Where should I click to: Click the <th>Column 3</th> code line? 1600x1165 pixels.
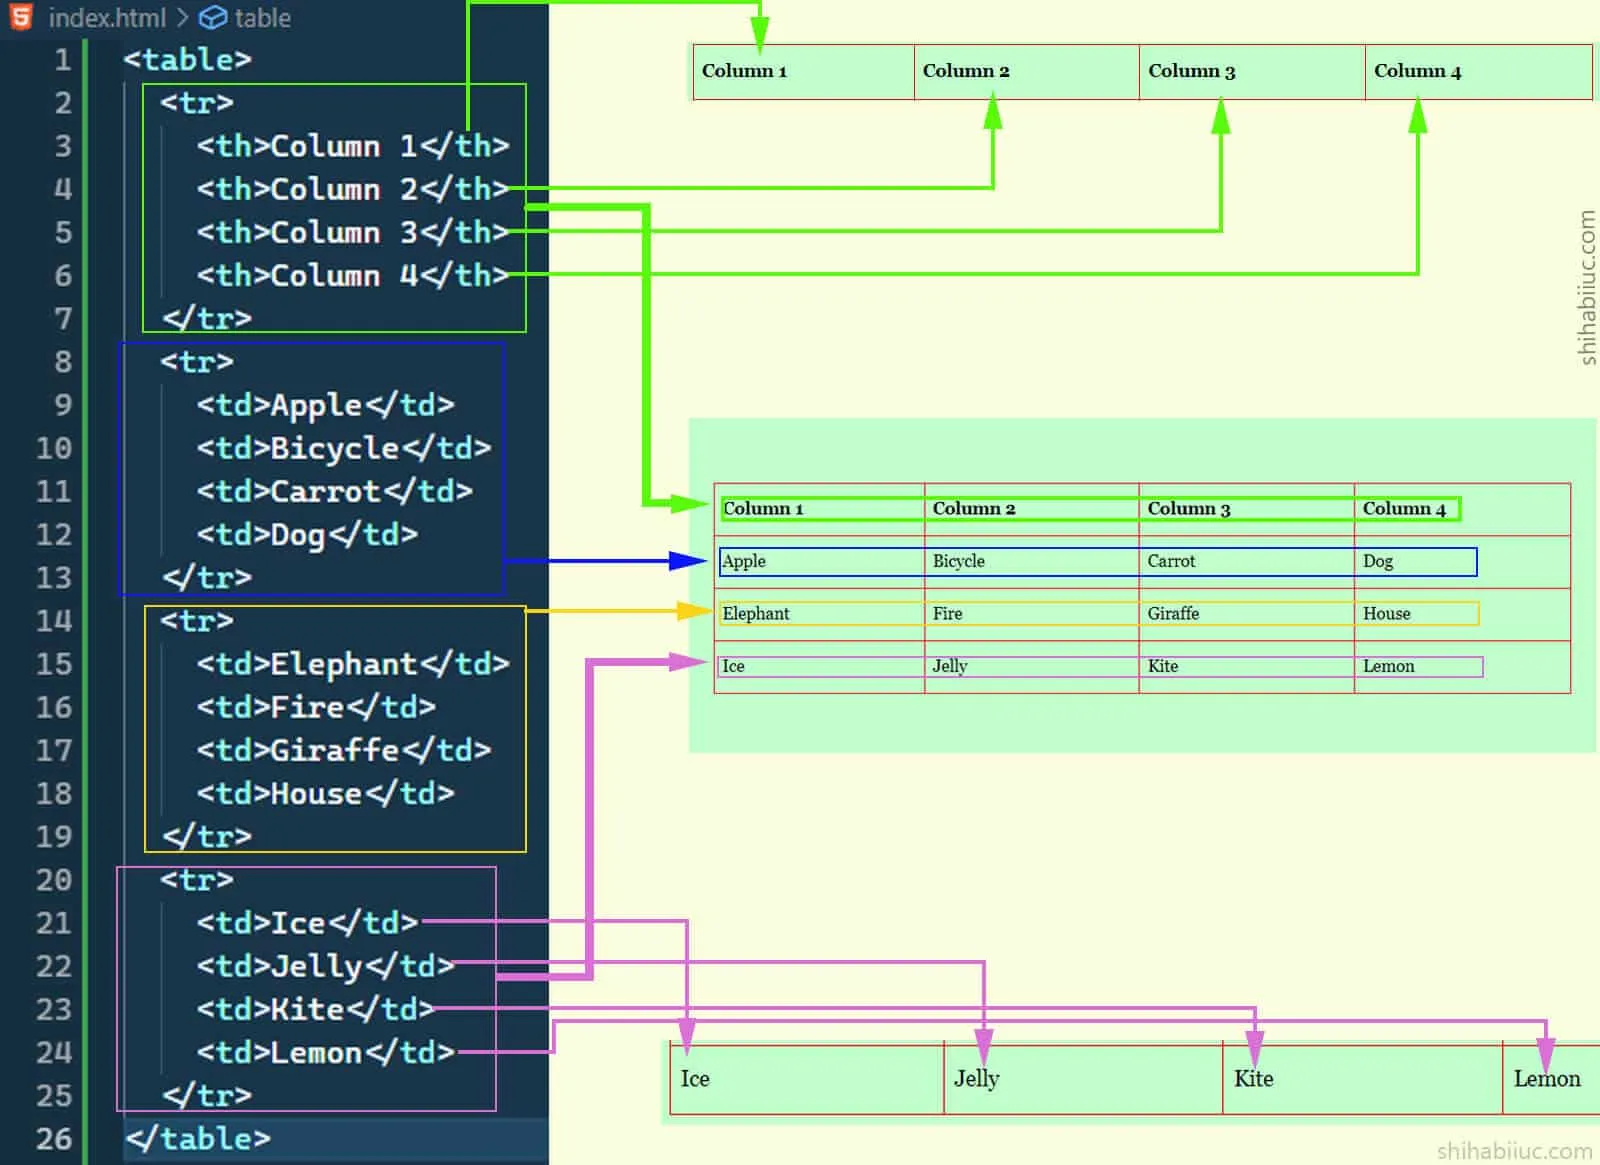(352, 232)
